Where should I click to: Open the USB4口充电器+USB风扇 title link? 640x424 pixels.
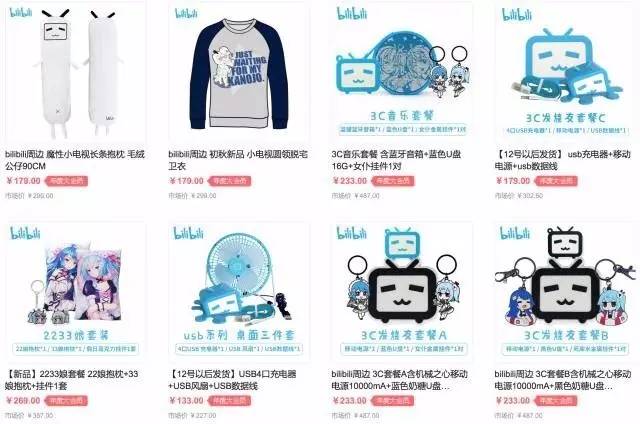232,380
